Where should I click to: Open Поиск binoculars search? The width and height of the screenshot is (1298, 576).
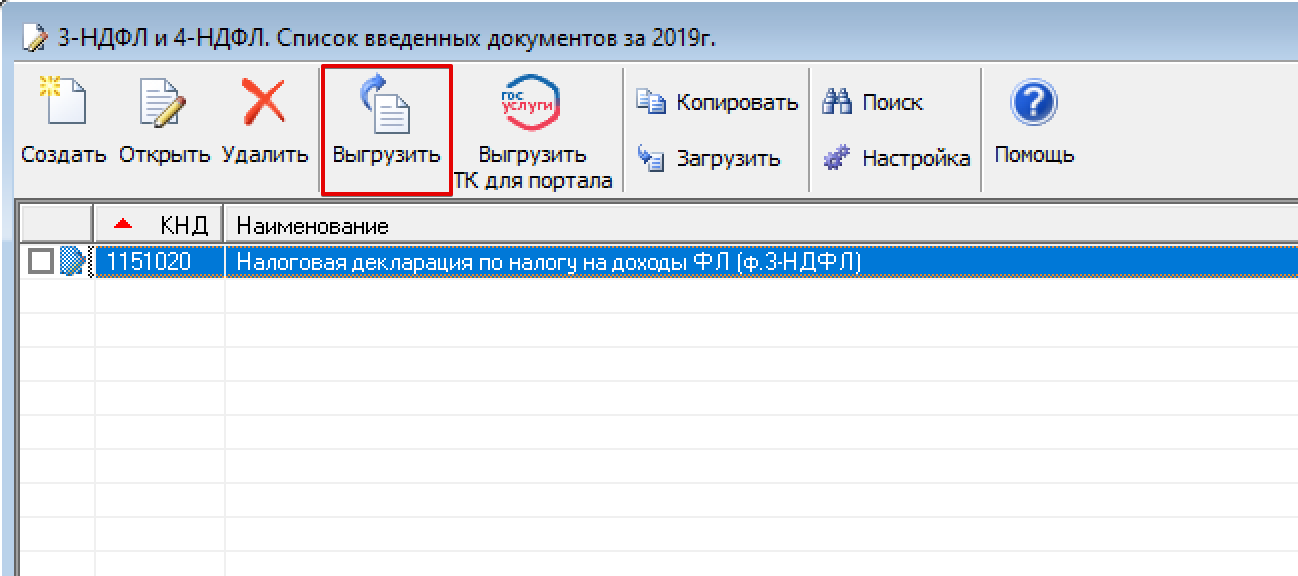click(871, 102)
